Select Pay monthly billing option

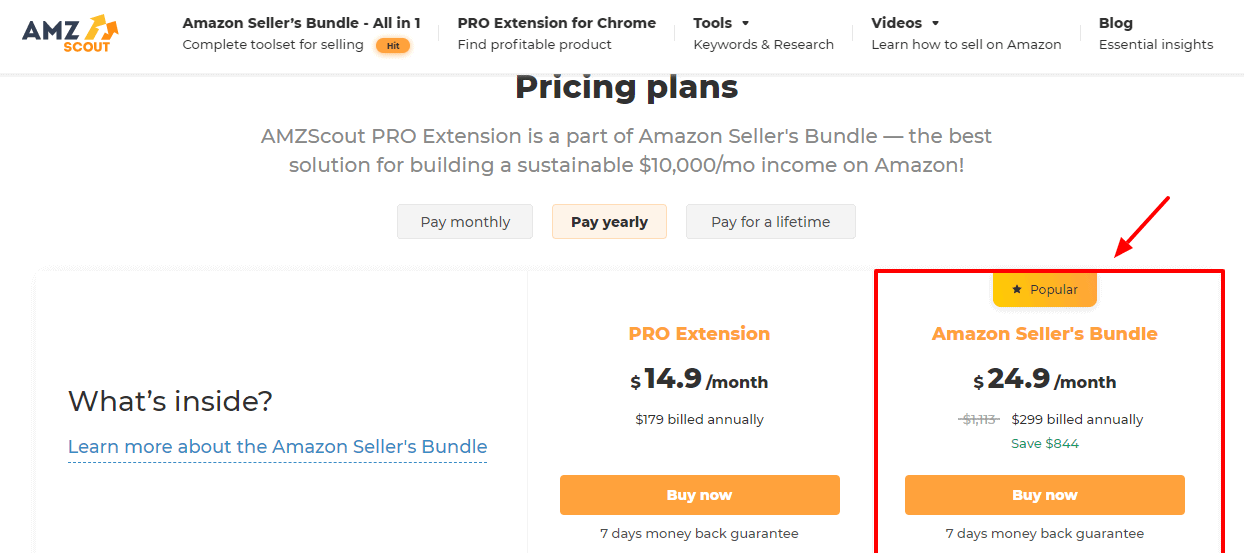tap(465, 222)
